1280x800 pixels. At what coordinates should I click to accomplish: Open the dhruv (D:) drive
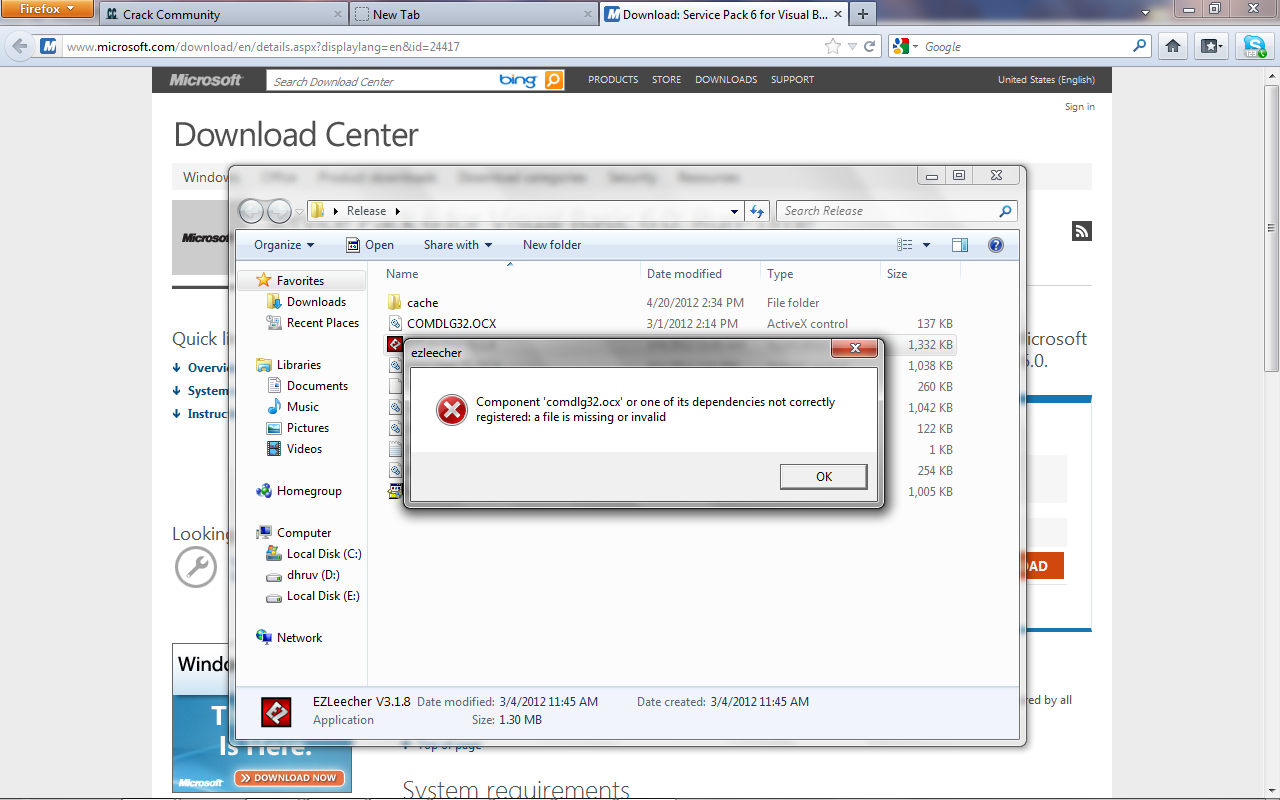(x=303, y=575)
